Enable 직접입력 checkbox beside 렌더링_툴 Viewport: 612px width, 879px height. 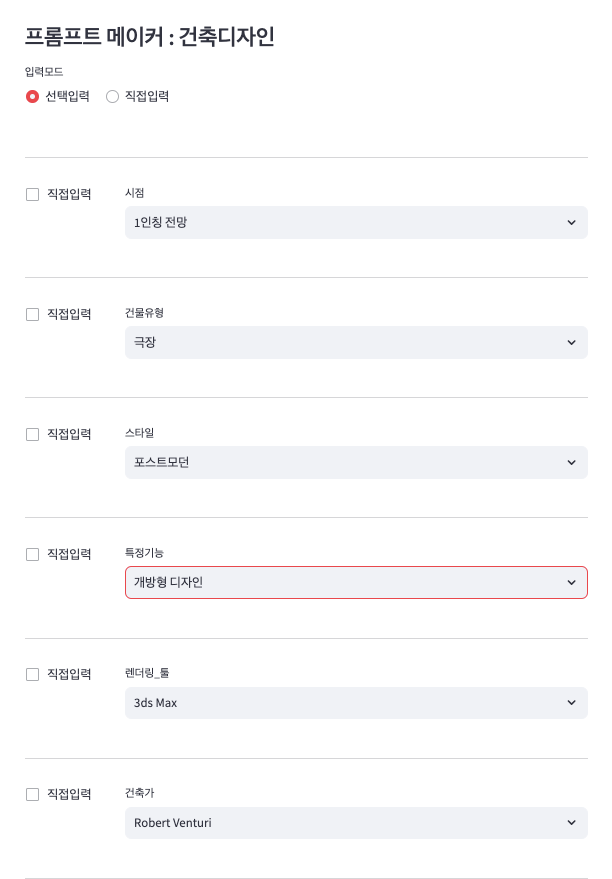(x=32, y=675)
